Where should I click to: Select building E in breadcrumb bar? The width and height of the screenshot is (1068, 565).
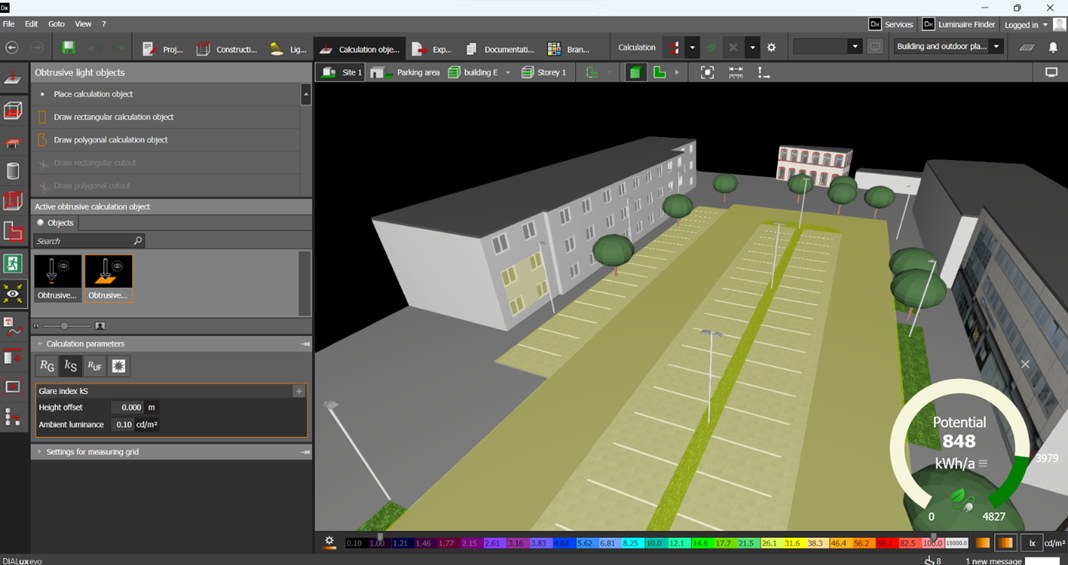(473, 72)
